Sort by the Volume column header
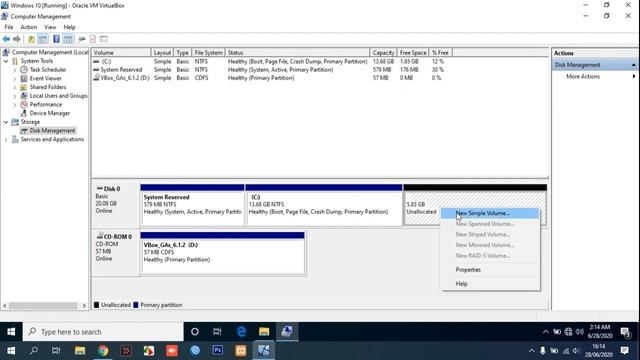Viewport: 640px width, 360px height. (121, 53)
